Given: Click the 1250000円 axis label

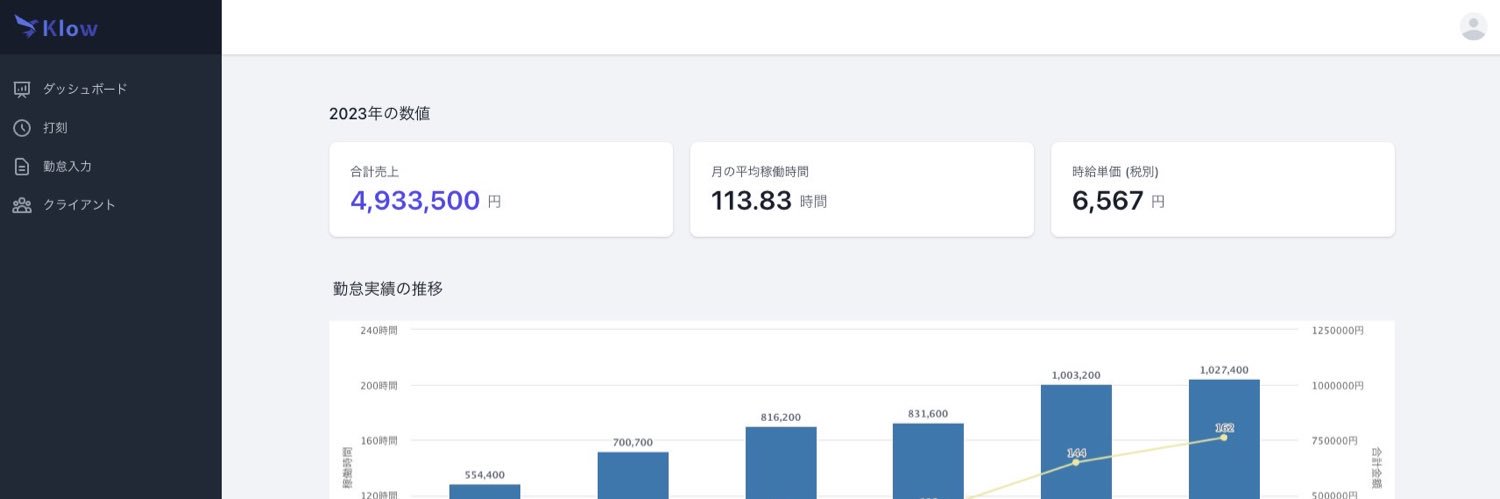Looking at the screenshot, I should point(1338,330).
